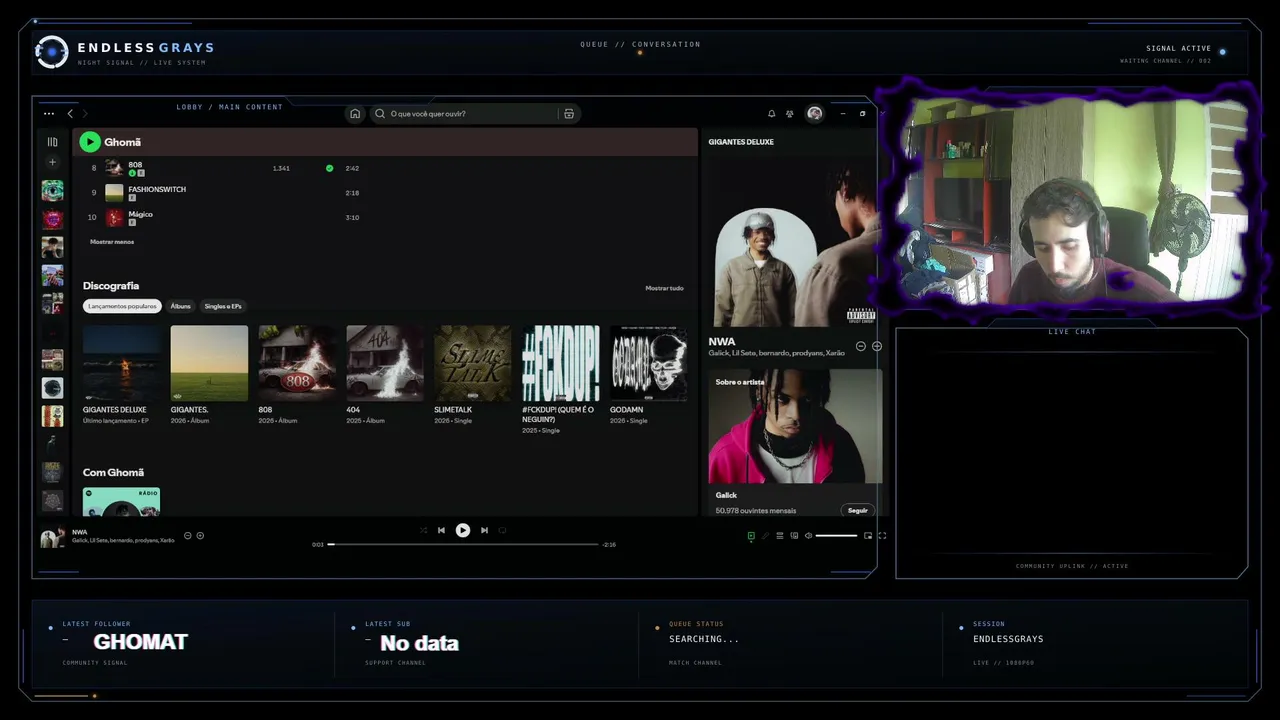Open the #FCKDUP! single cover
The height and width of the screenshot is (720, 1280).
561,363
